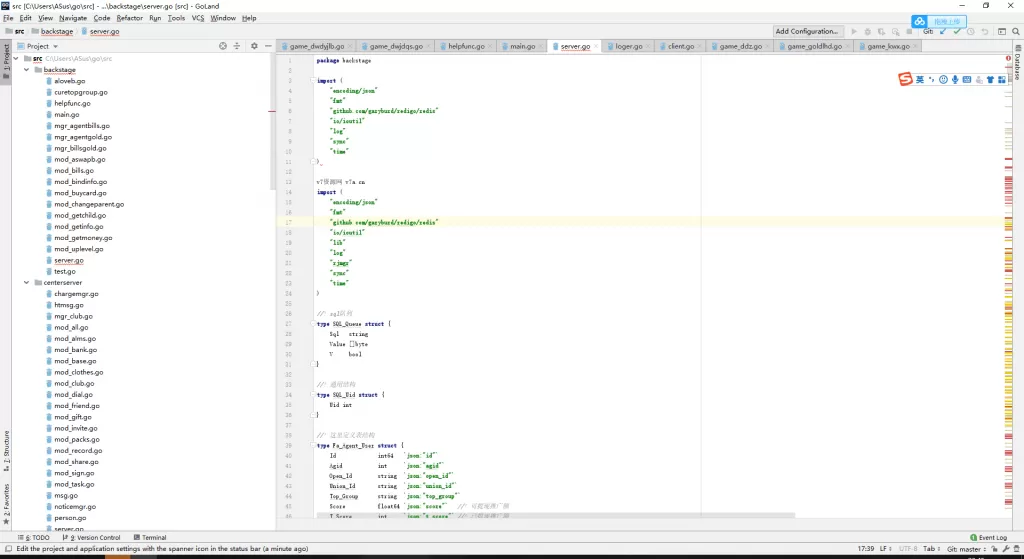
Task: Switch to the client.go editor tab
Action: 680,46
